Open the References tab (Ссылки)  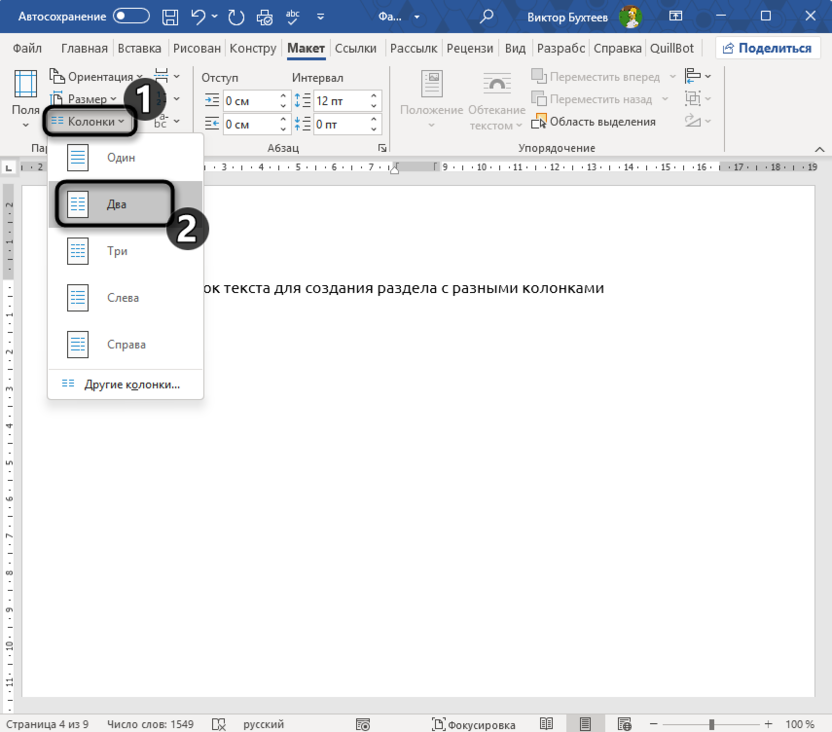point(355,48)
